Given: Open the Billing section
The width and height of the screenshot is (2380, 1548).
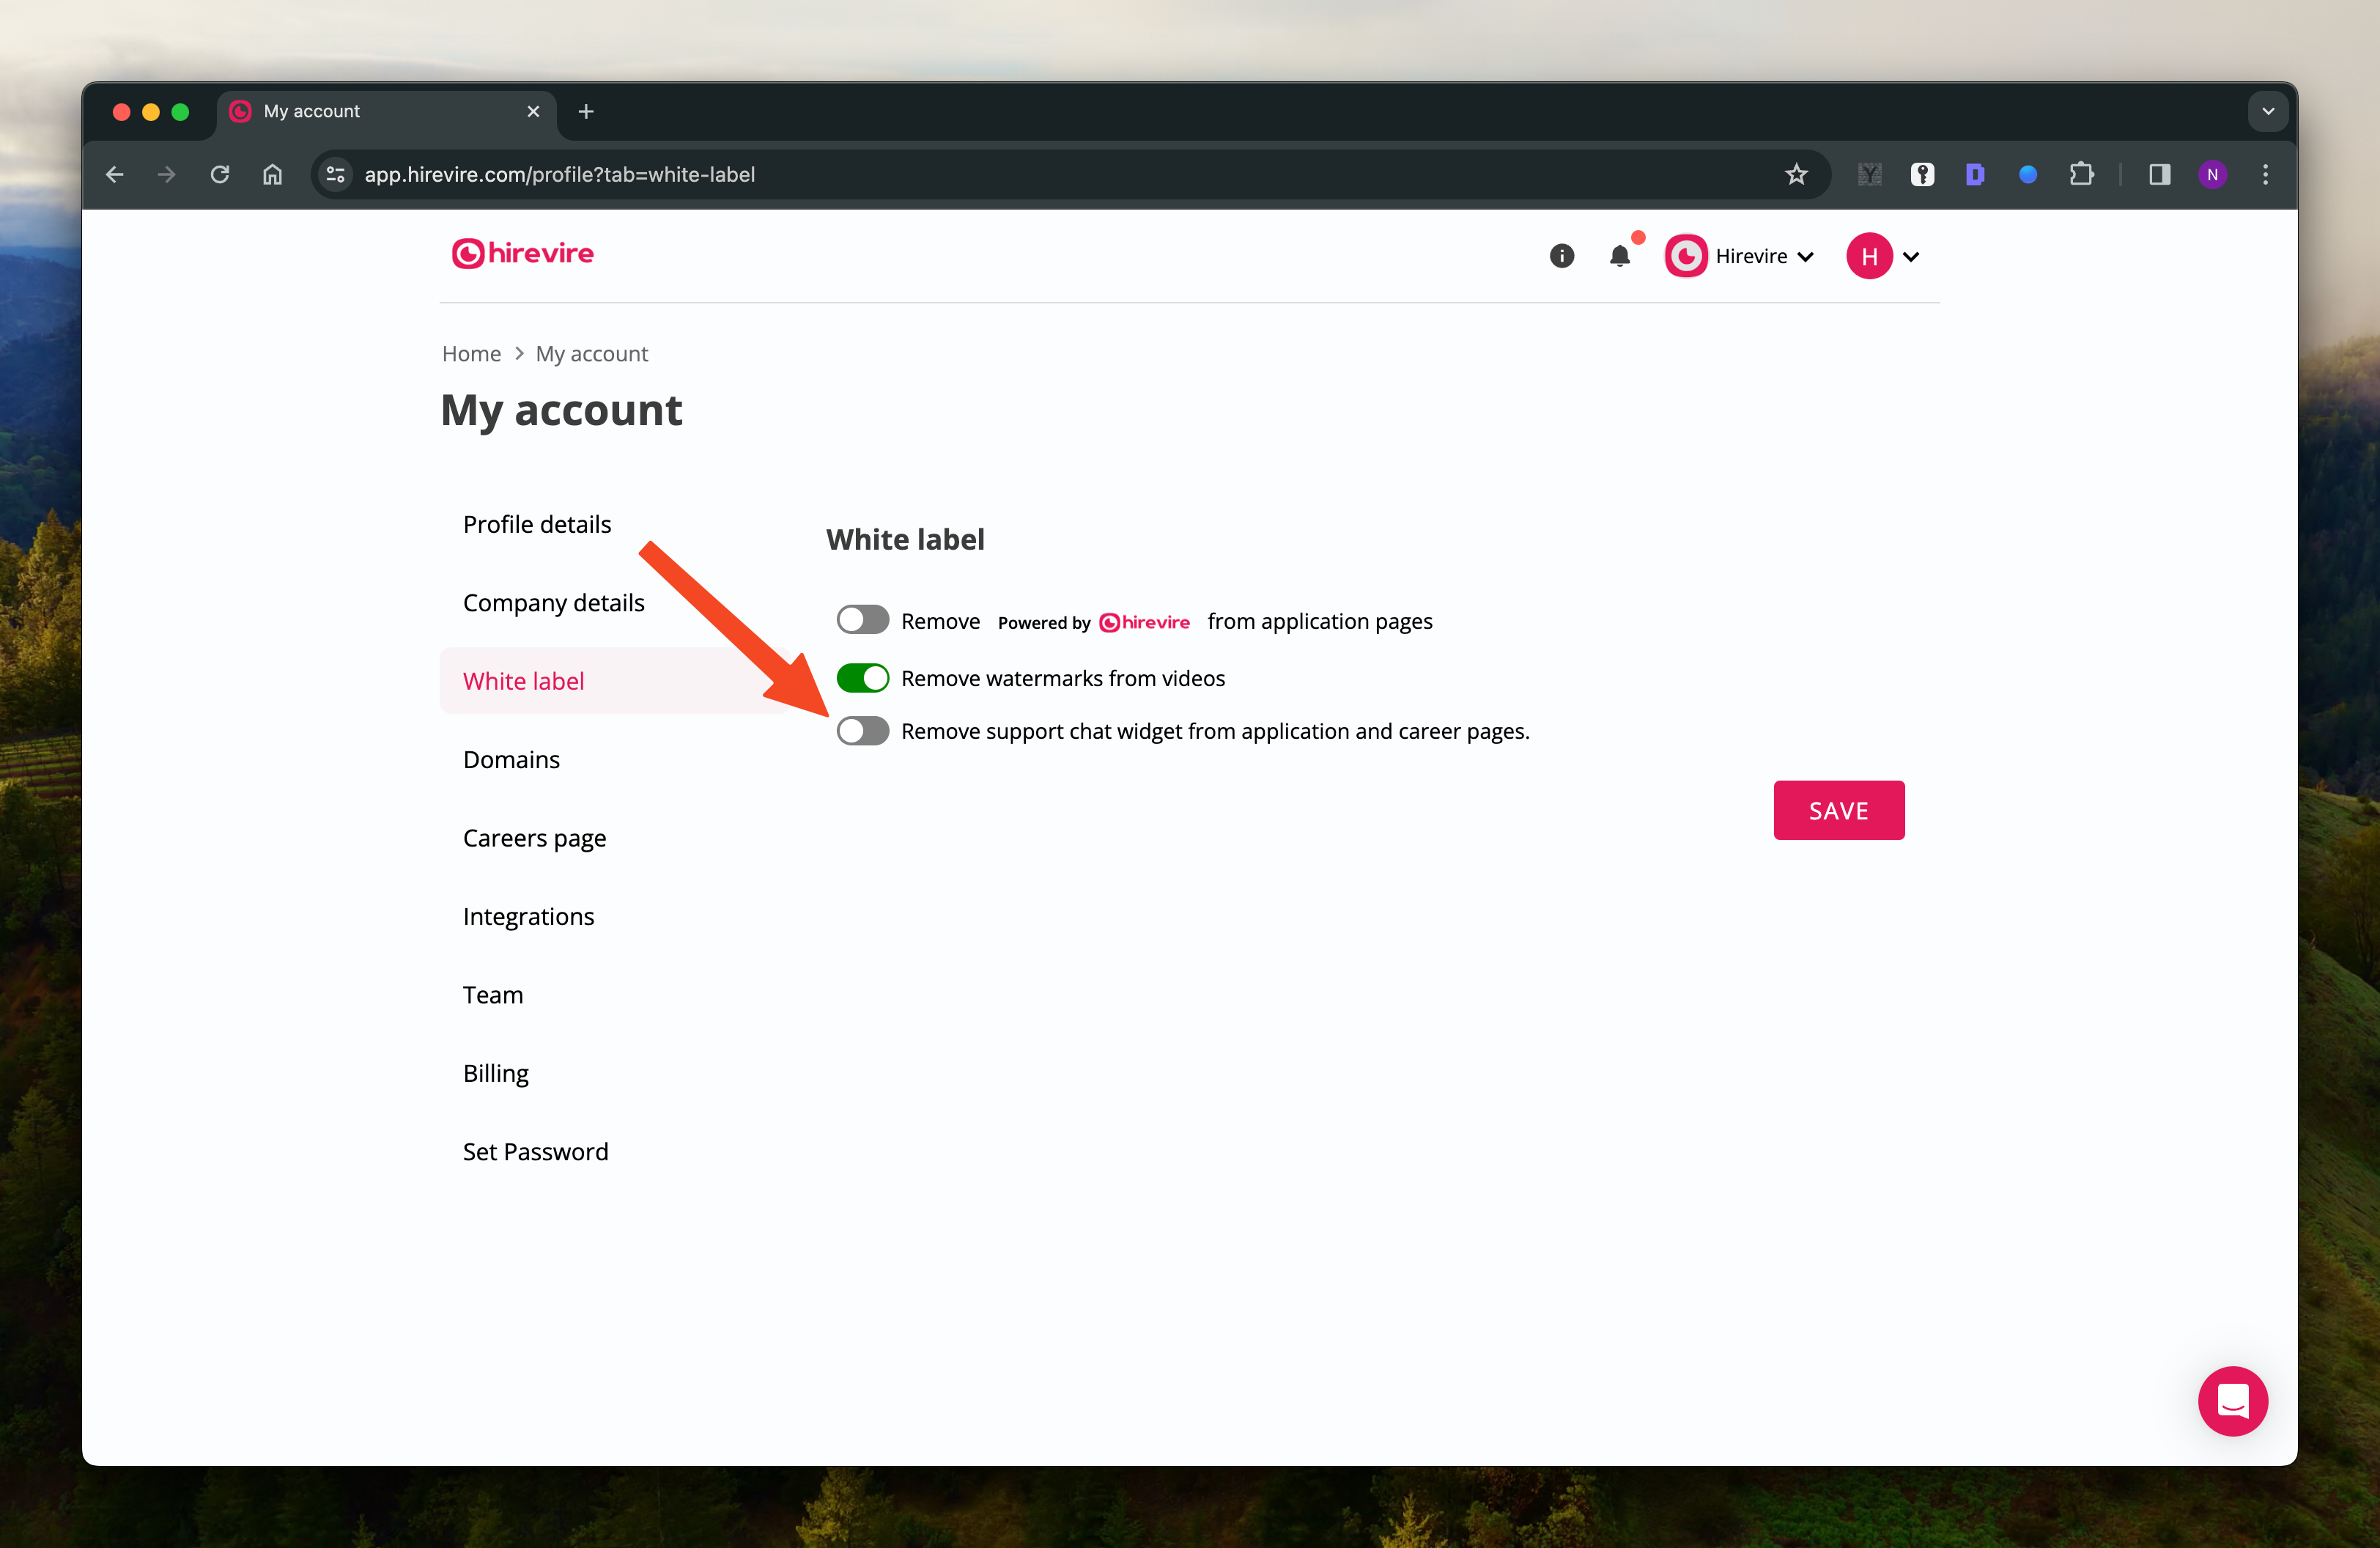Looking at the screenshot, I should pos(495,1073).
